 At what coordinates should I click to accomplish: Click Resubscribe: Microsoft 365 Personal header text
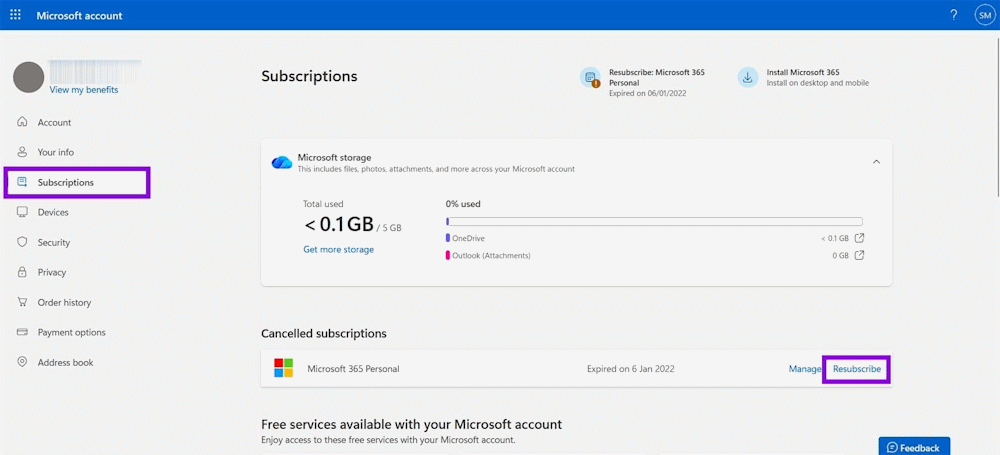(657, 77)
